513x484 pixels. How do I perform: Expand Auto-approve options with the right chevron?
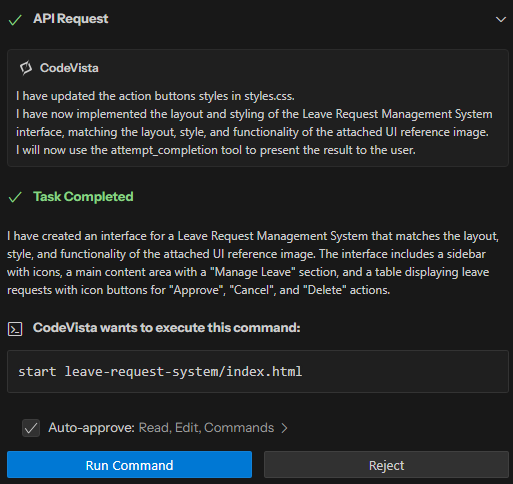[284, 428]
